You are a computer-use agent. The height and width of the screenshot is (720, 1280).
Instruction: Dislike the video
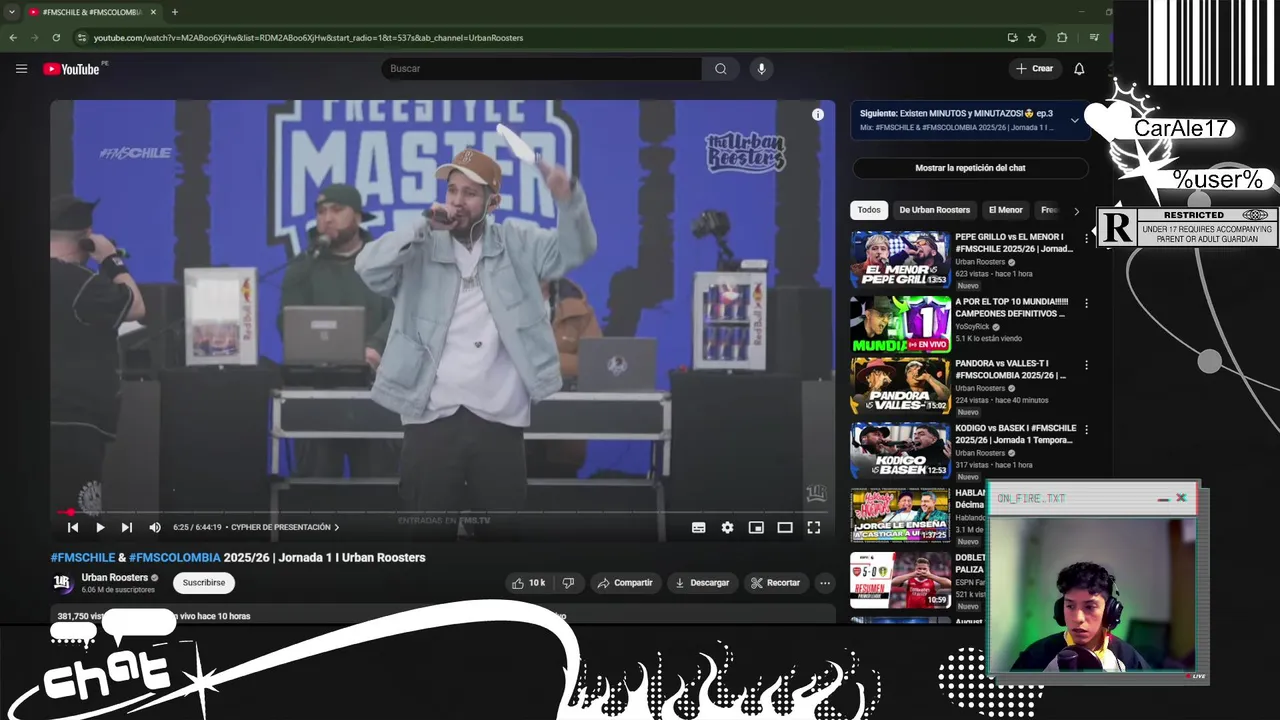[x=569, y=582]
